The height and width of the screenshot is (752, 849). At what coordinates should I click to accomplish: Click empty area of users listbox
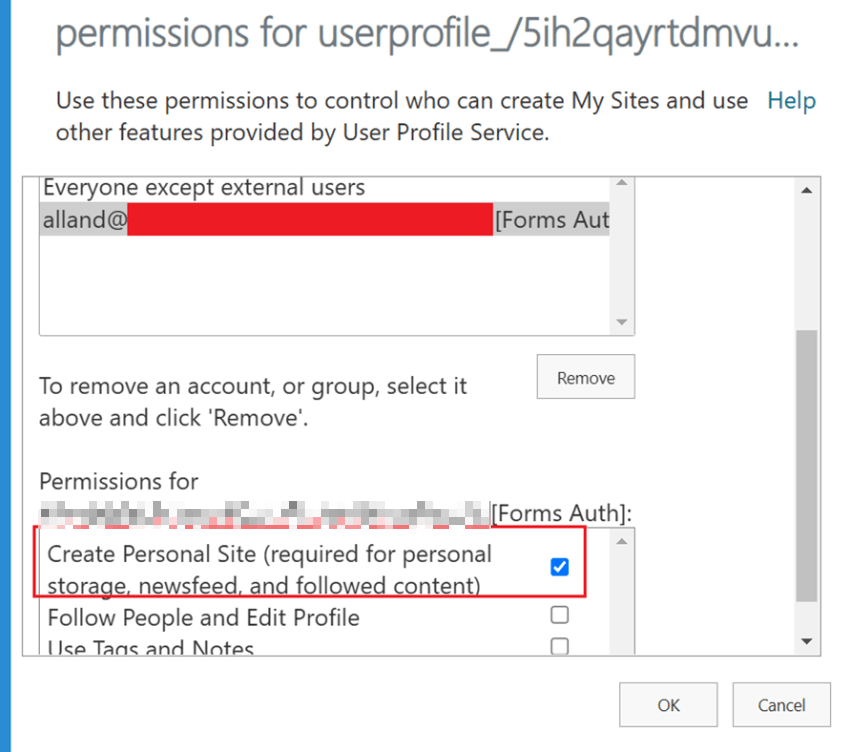[x=325, y=284]
